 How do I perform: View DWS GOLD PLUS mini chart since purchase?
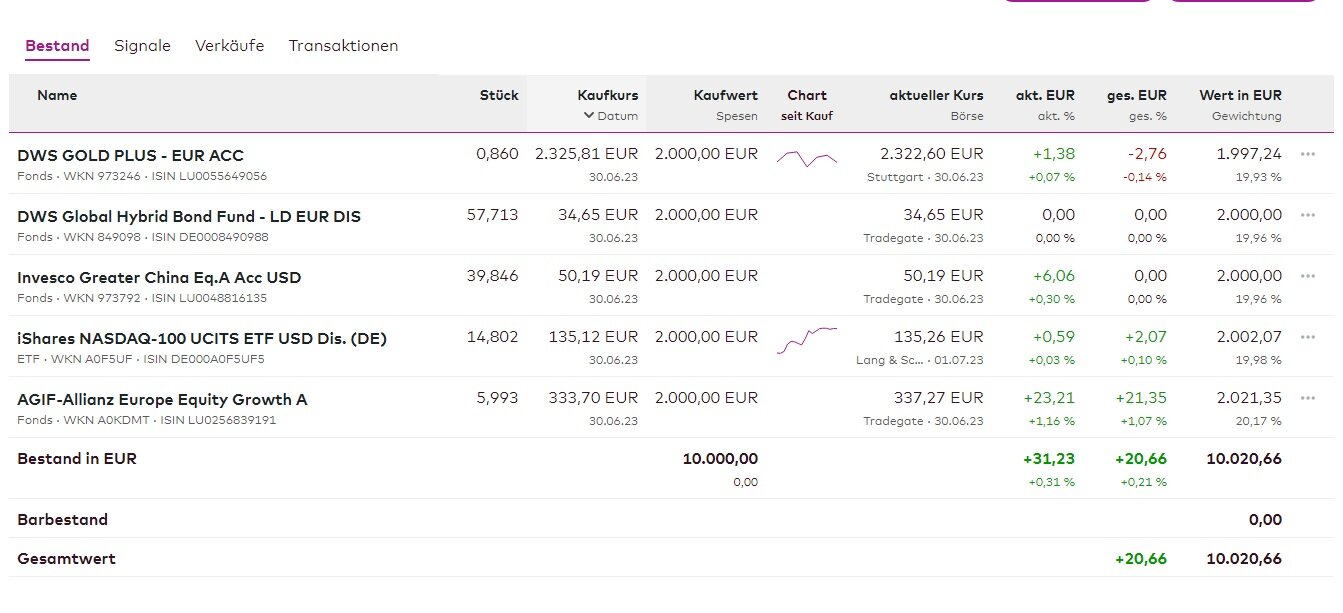(x=806, y=158)
